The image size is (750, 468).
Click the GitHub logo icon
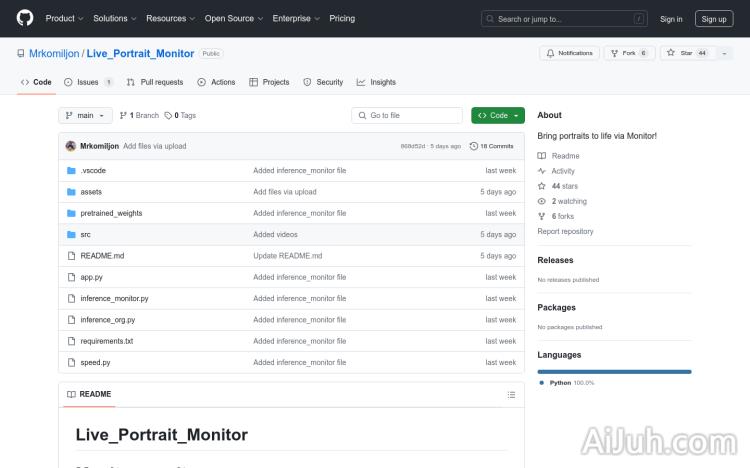(25, 18)
